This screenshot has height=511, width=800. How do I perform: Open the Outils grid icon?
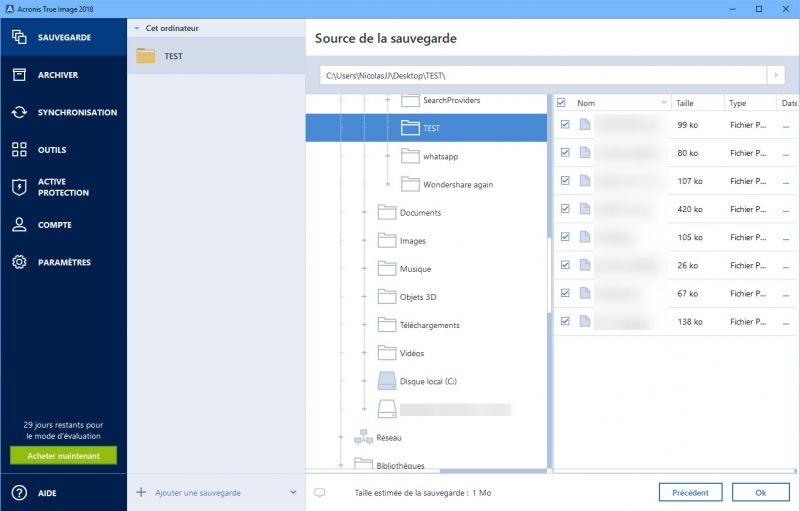(19, 149)
